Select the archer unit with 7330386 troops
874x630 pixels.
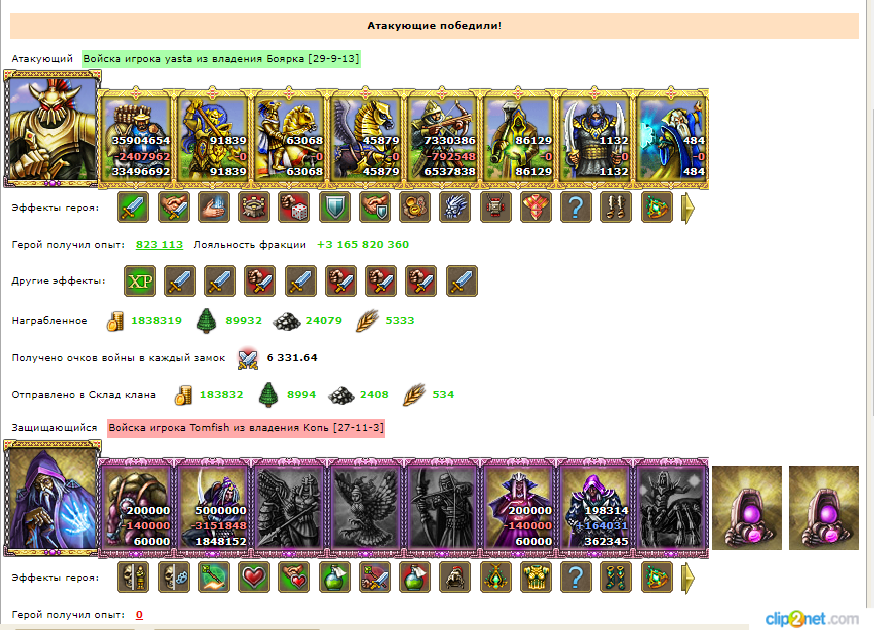point(442,138)
